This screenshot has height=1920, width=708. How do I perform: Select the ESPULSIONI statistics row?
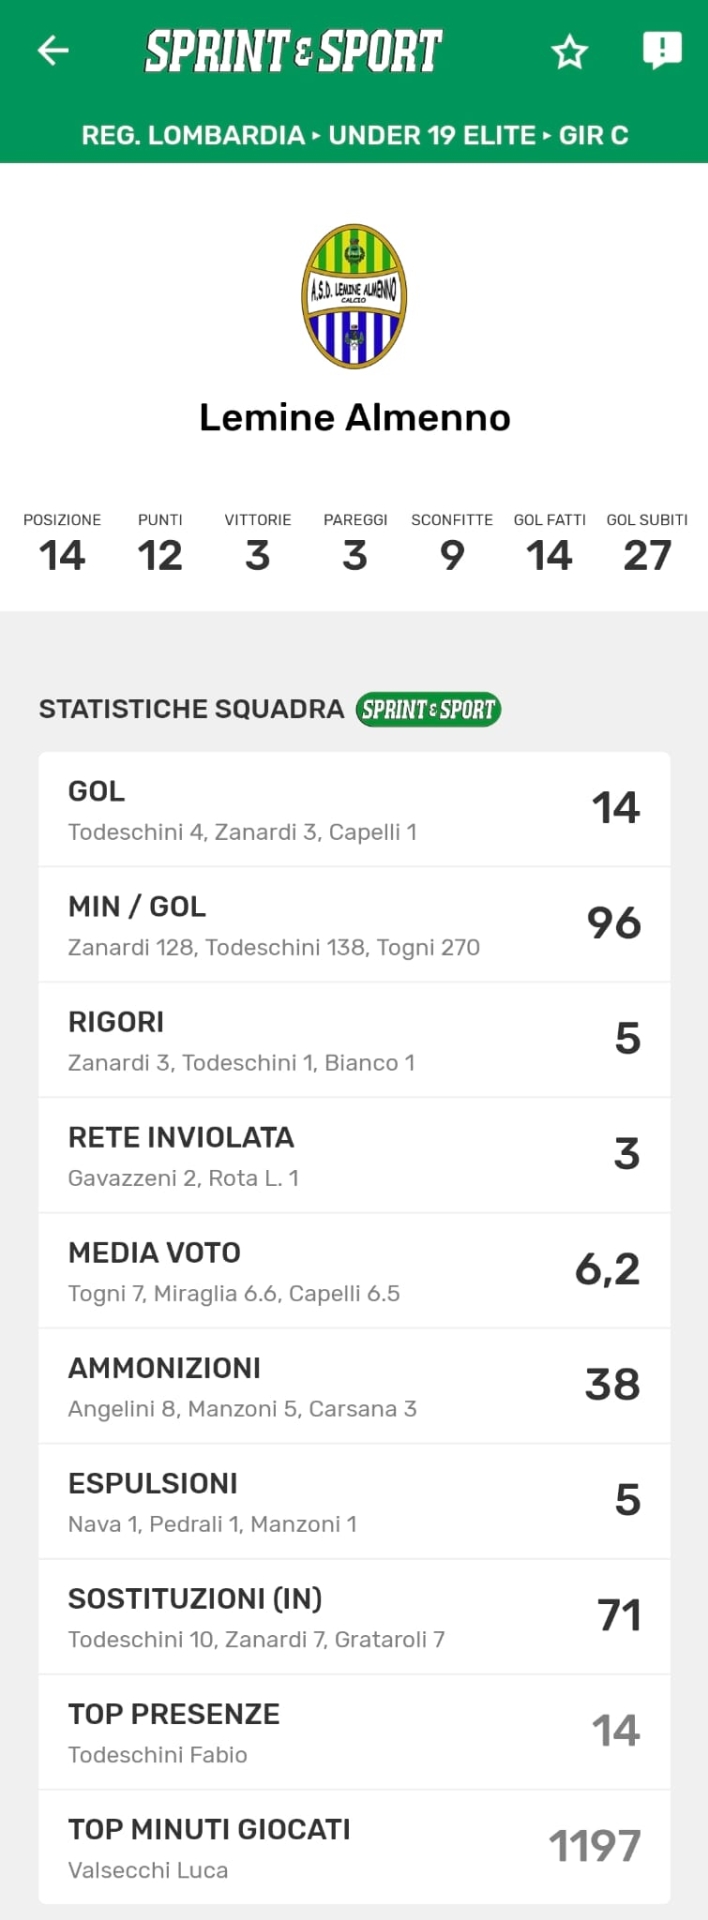pos(354,1501)
